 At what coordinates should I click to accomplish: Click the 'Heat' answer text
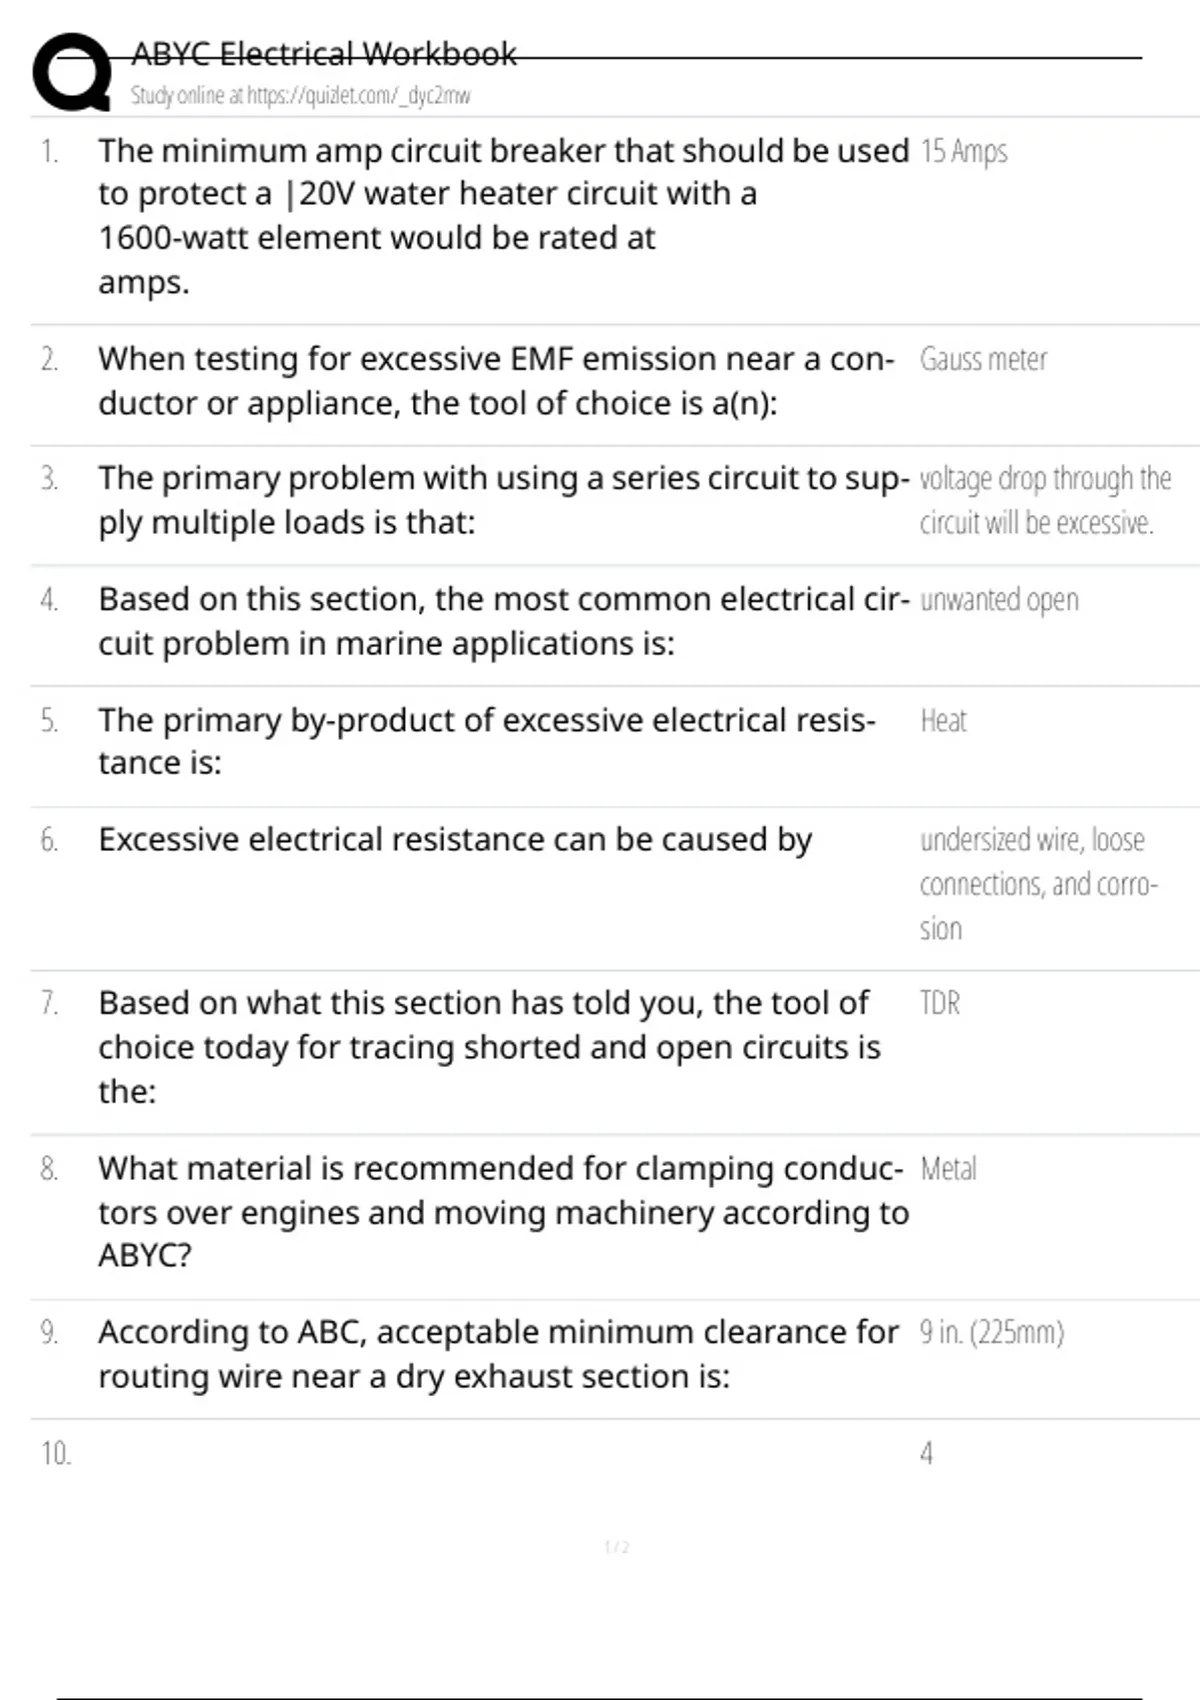[943, 720]
